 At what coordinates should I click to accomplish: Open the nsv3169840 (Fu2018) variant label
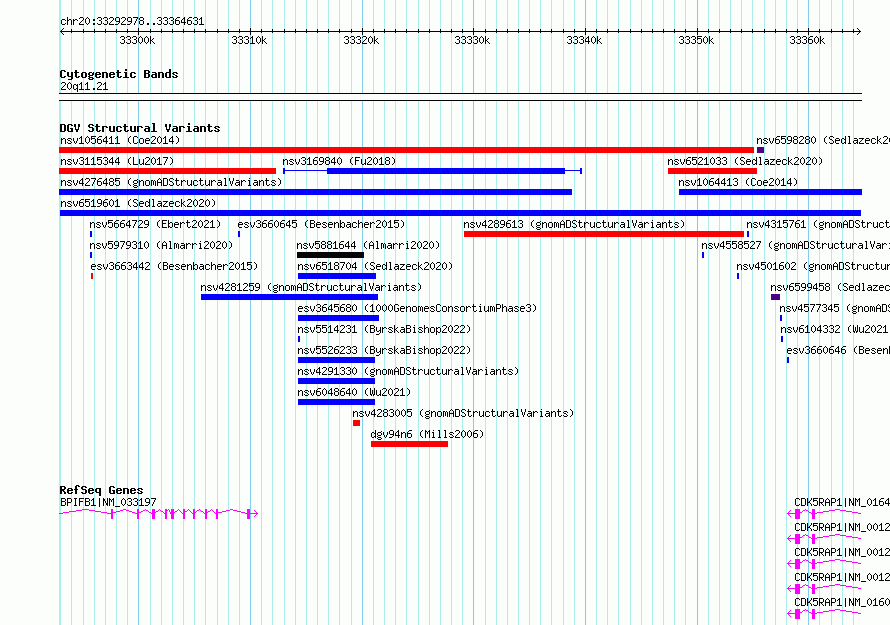(339, 161)
